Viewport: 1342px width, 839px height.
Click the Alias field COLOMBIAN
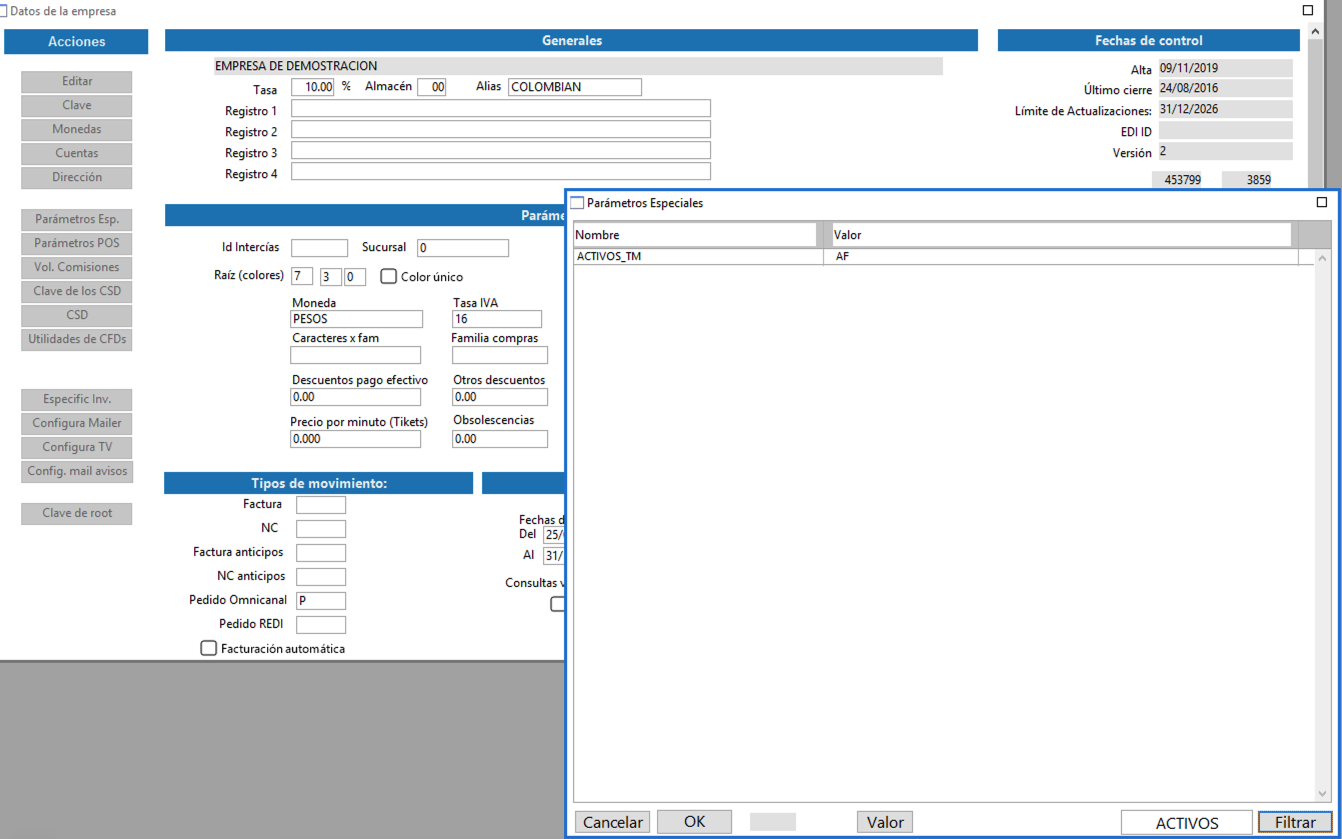(x=575, y=87)
